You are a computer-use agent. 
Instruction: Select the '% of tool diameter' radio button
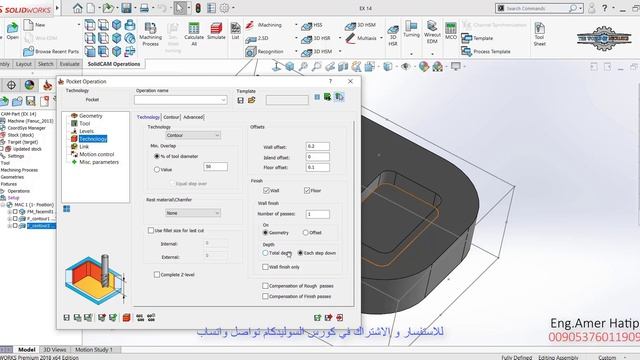pos(157,156)
